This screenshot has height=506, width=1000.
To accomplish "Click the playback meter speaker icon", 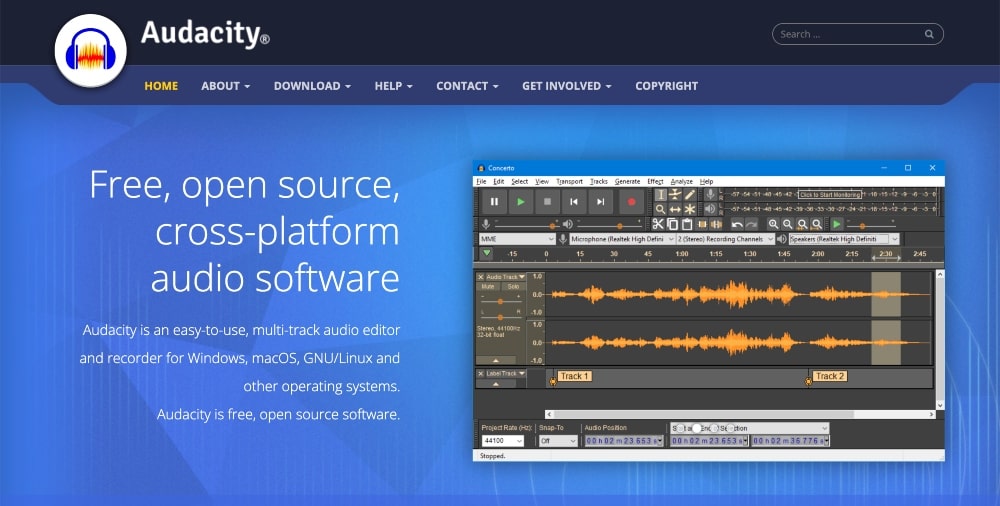I will coord(710,209).
